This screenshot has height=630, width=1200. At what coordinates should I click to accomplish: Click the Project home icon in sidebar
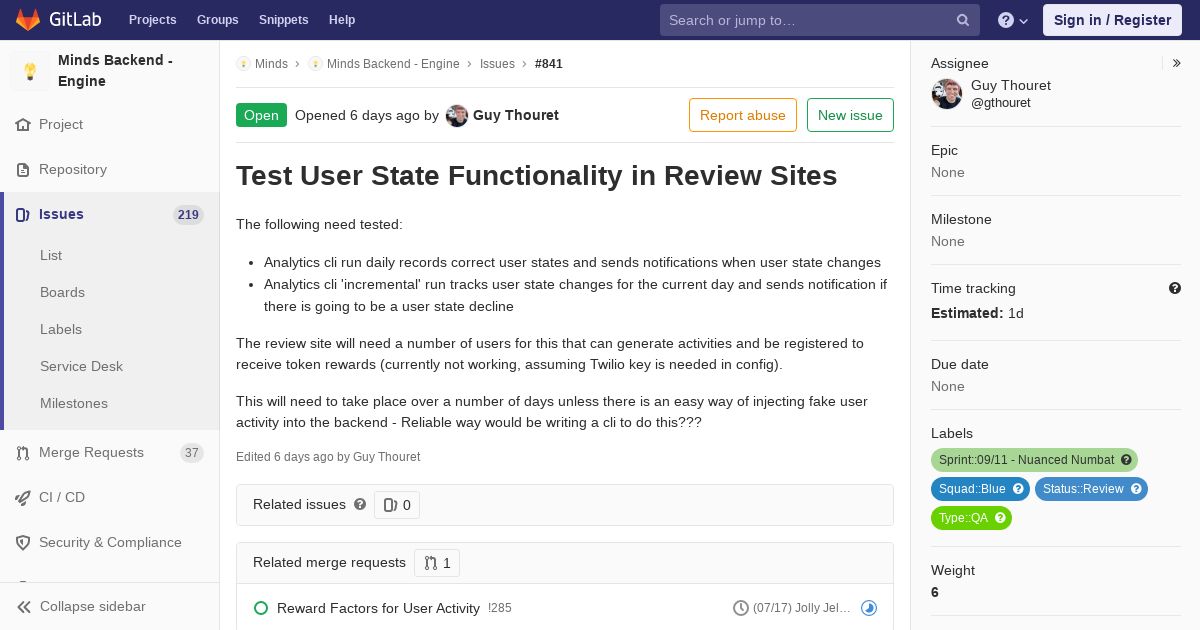tap(23, 125)
